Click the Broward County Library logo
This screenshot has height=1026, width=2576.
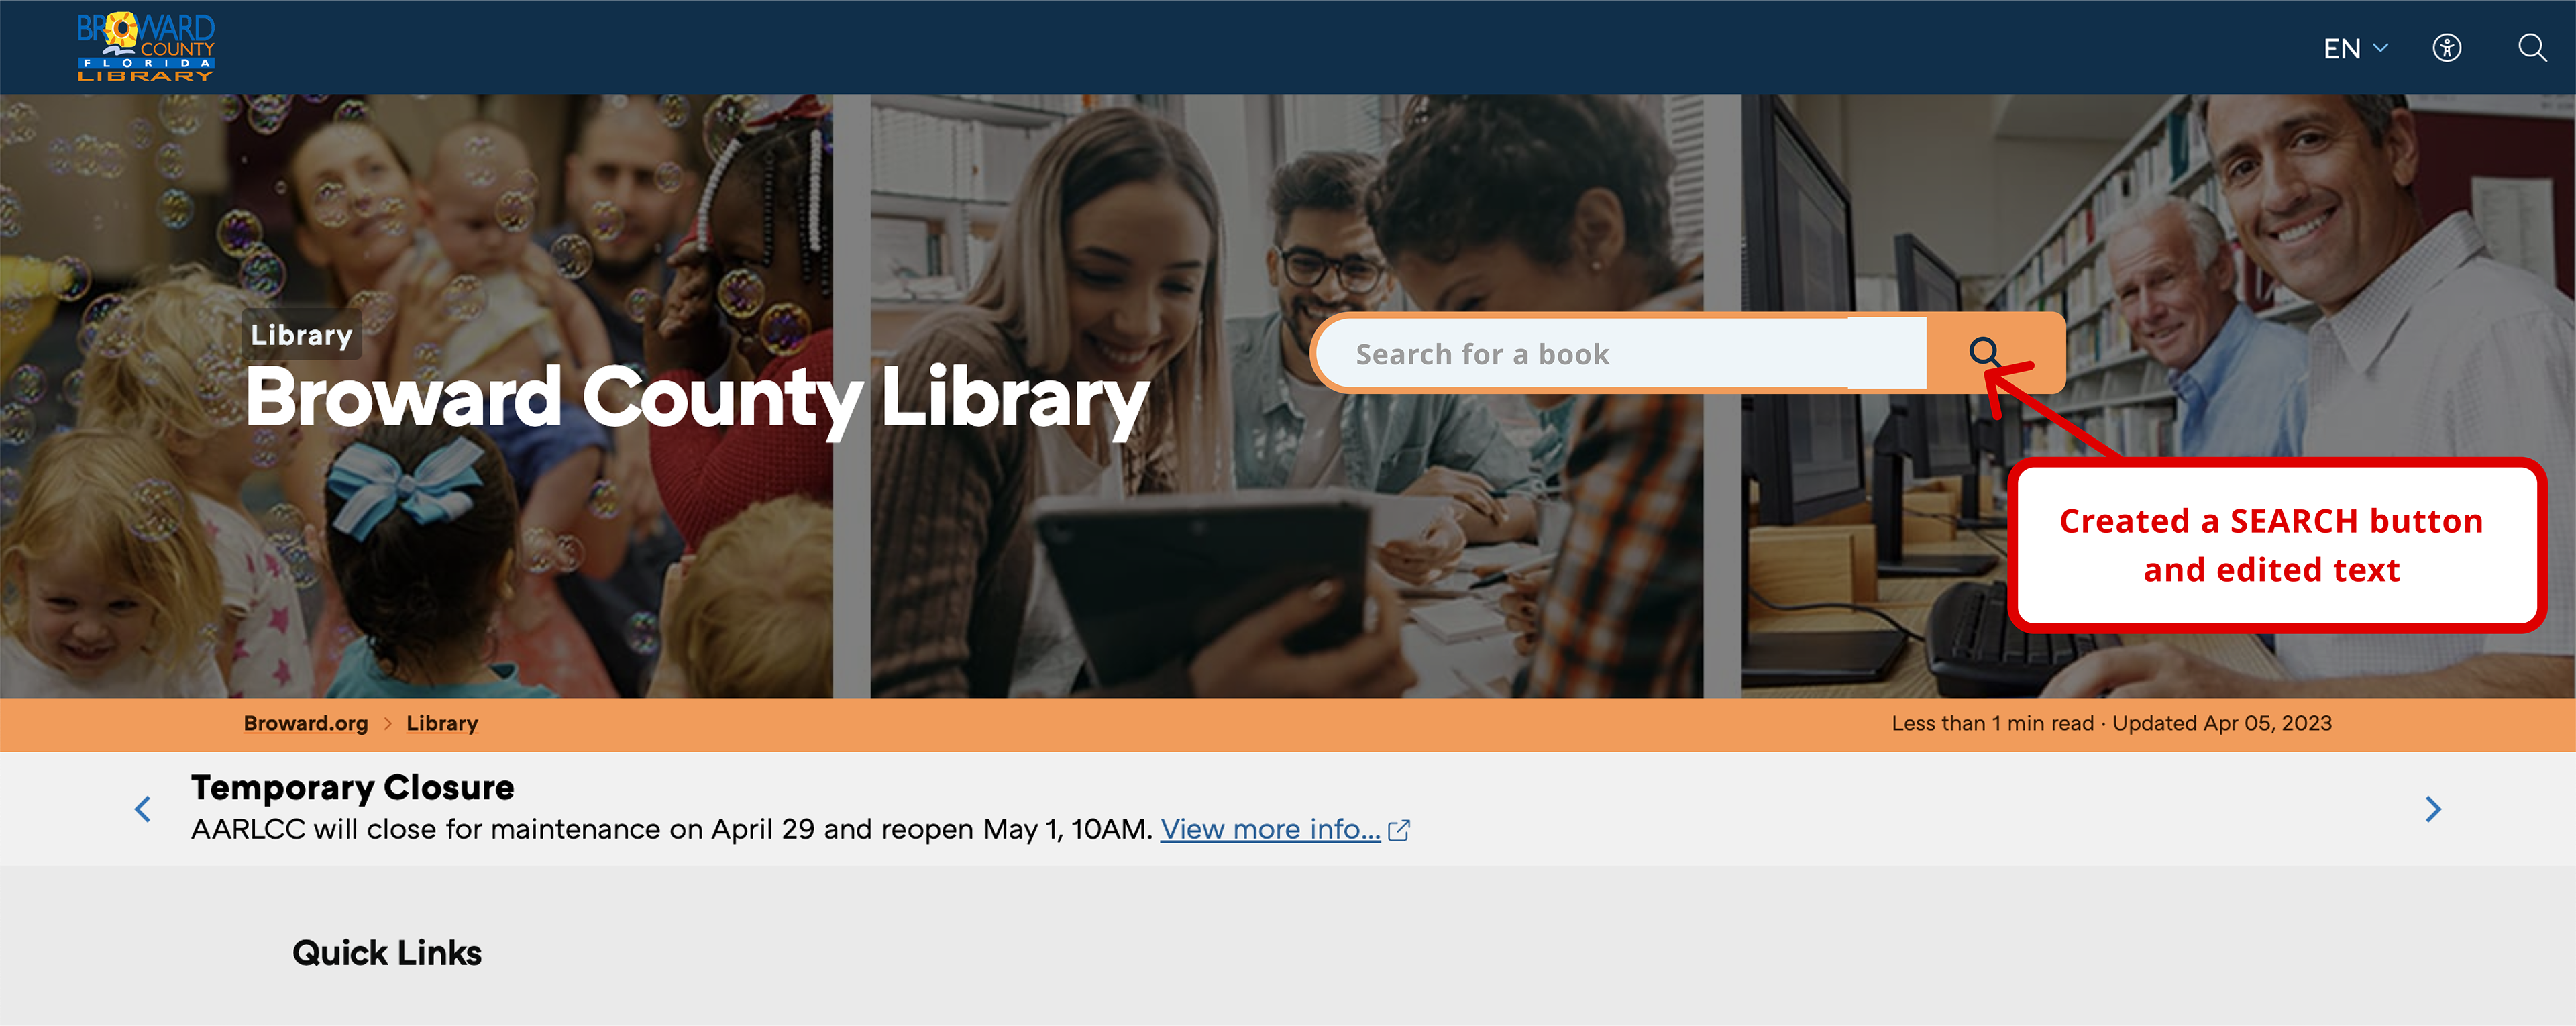click(x=146, y=47)
